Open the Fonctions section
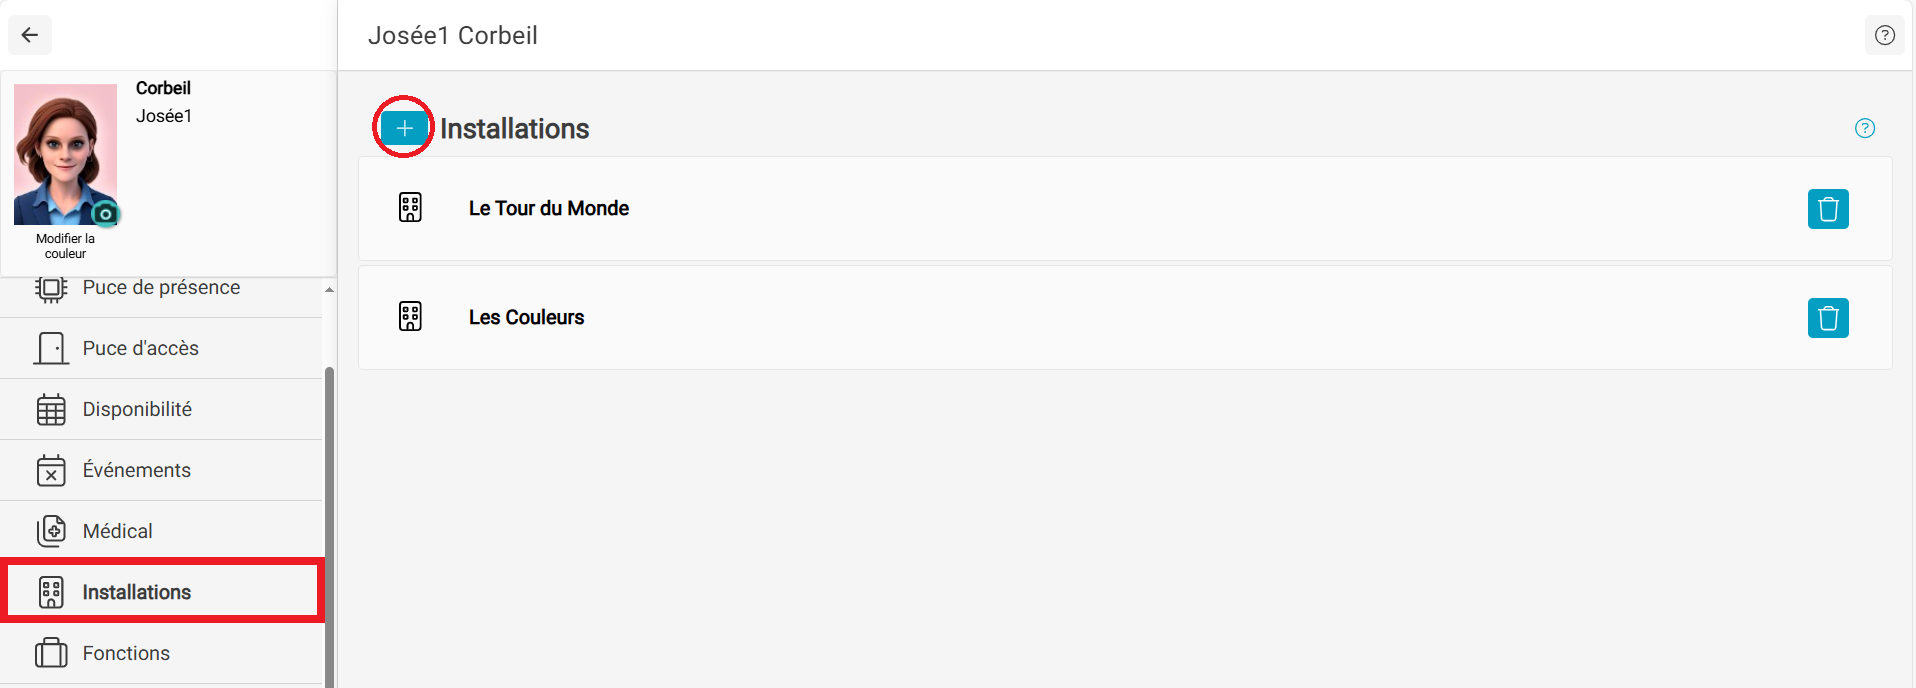 162,653
